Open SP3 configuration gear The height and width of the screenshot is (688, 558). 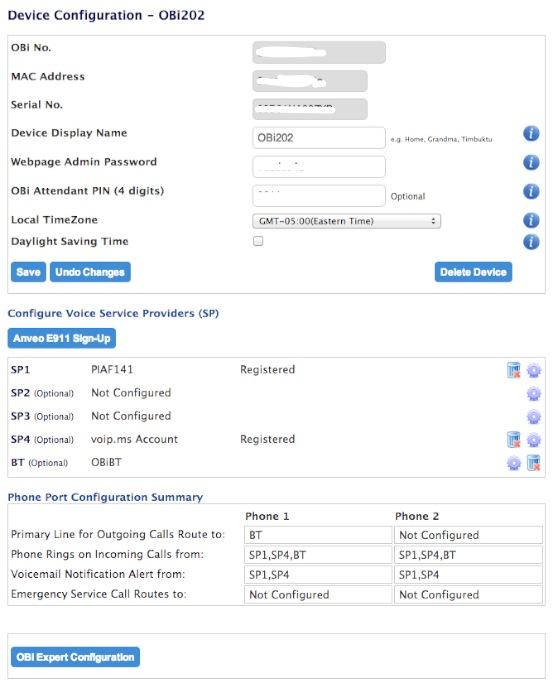tap(534, 417)
